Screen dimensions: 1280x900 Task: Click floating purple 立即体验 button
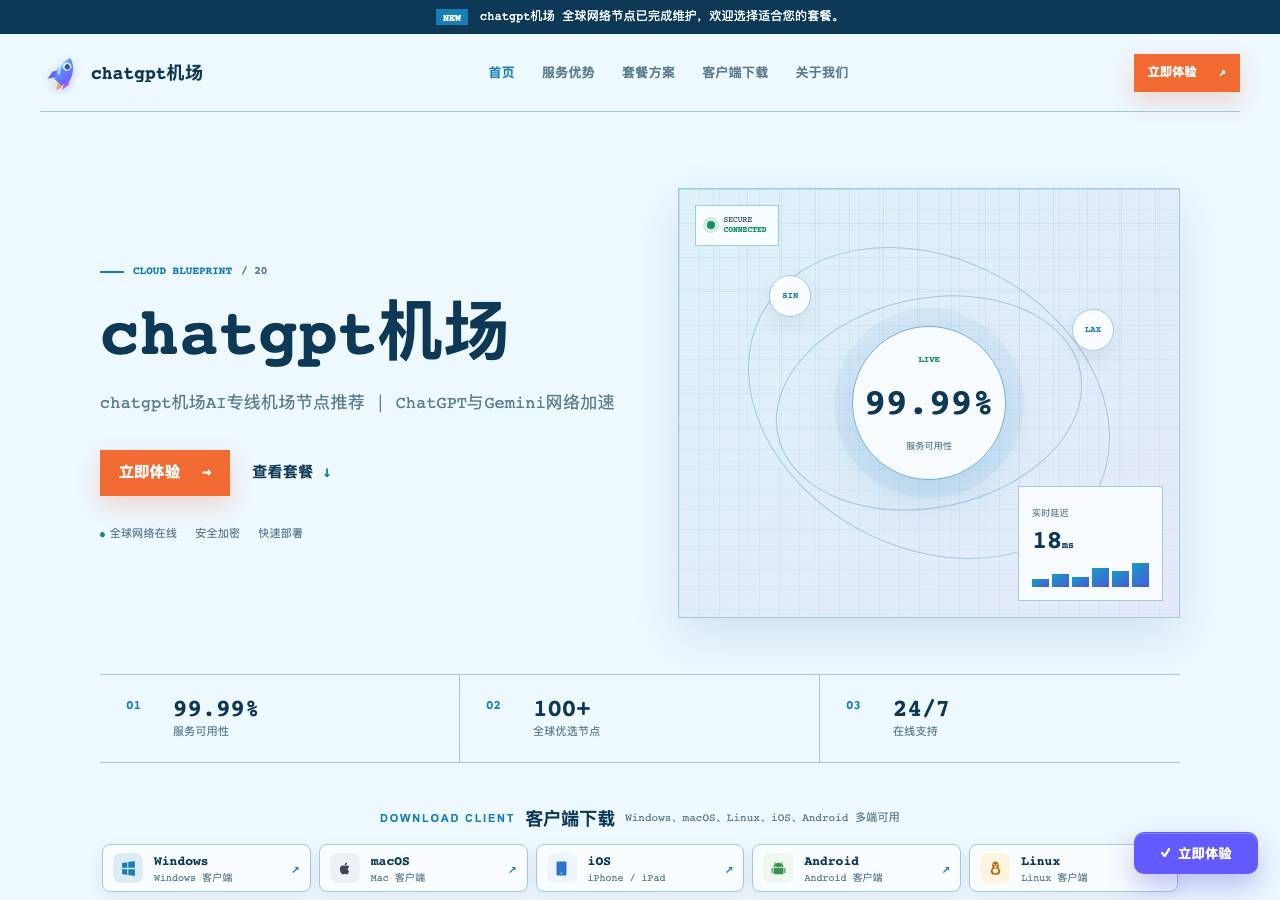tap(1196, 853)
